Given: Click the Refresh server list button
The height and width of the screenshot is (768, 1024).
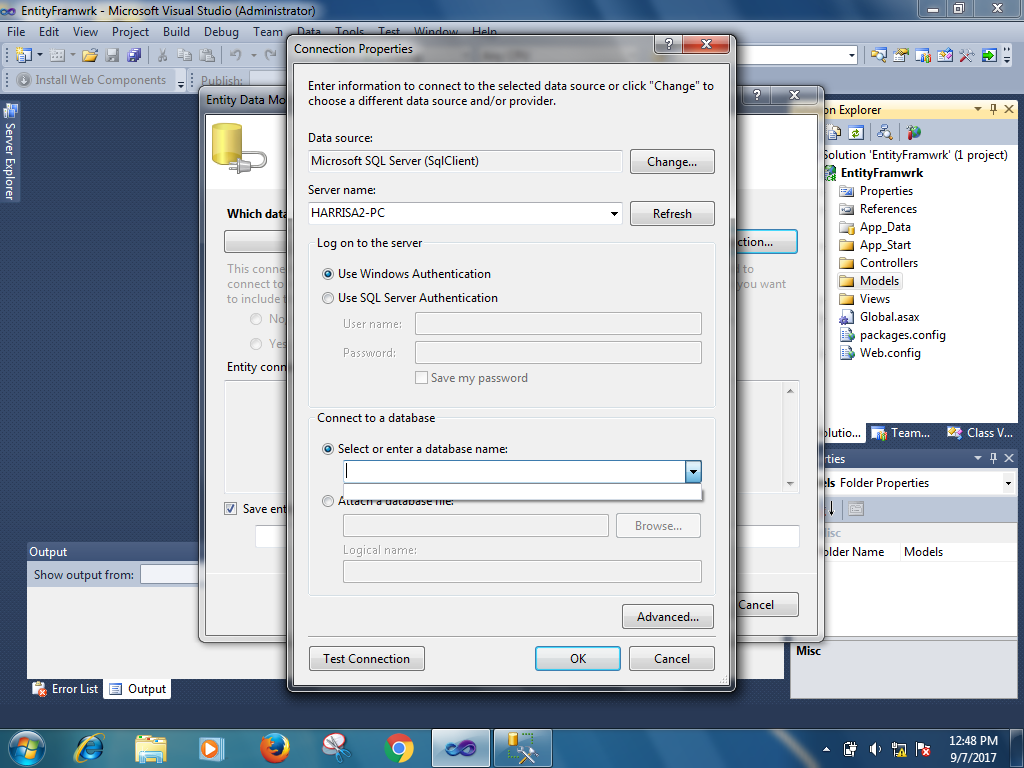Looking at the screenshot, I should pos(672,214).
